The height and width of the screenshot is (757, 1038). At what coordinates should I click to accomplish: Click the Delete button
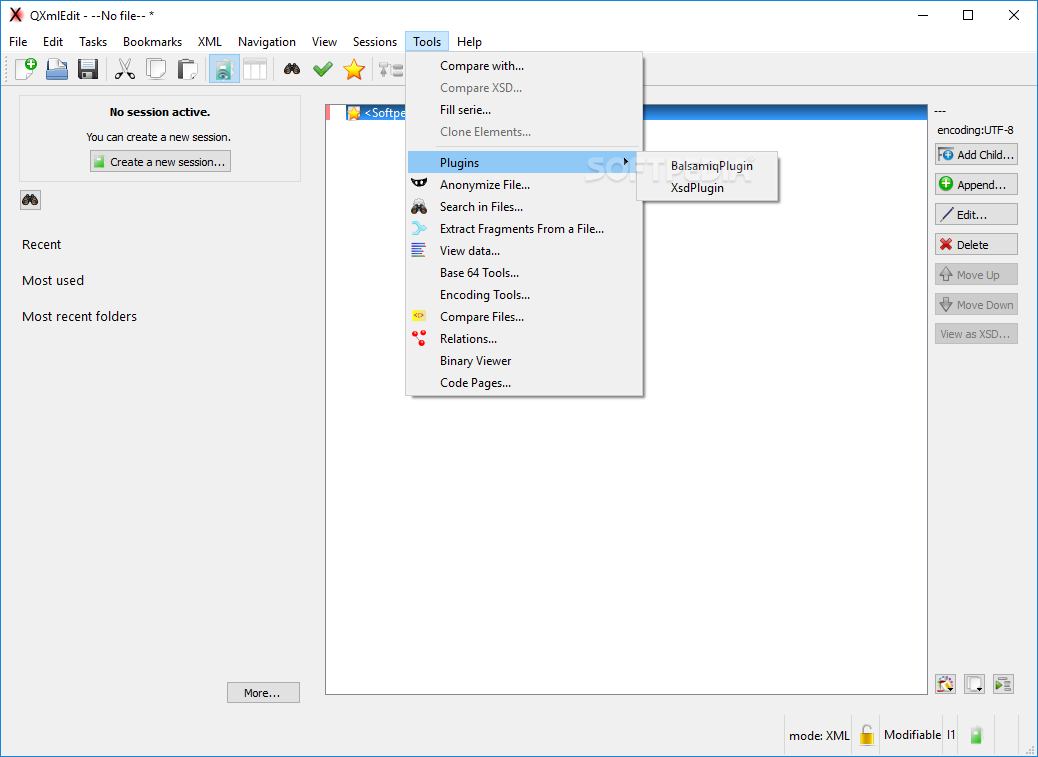pos(976,244)
